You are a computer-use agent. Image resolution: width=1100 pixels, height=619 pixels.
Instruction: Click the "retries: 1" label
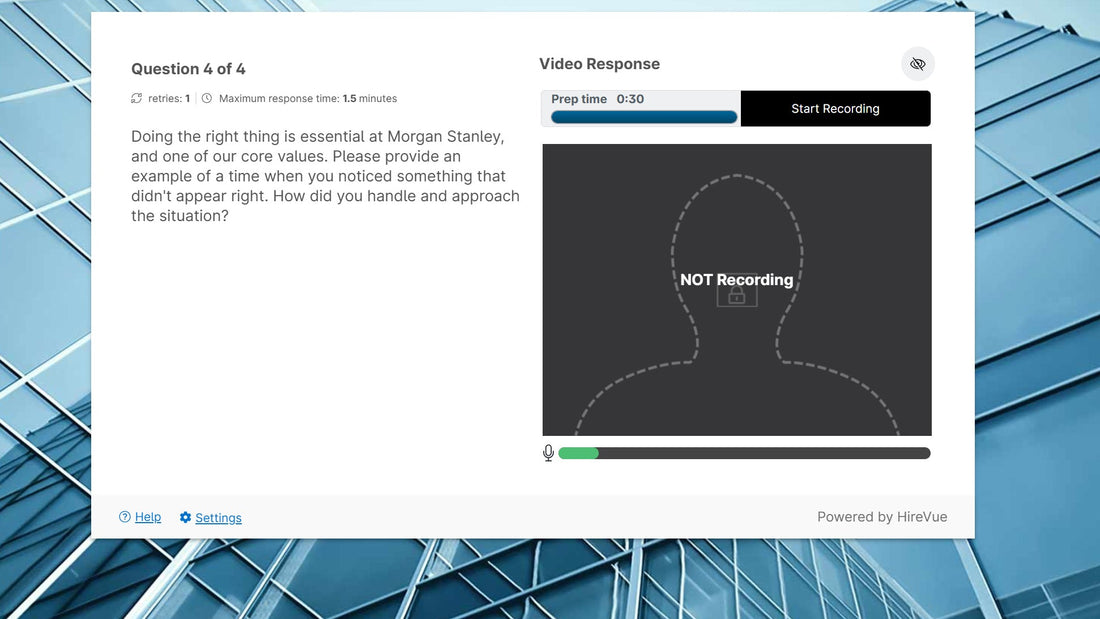pyautogui.click(x=169, y=98)
